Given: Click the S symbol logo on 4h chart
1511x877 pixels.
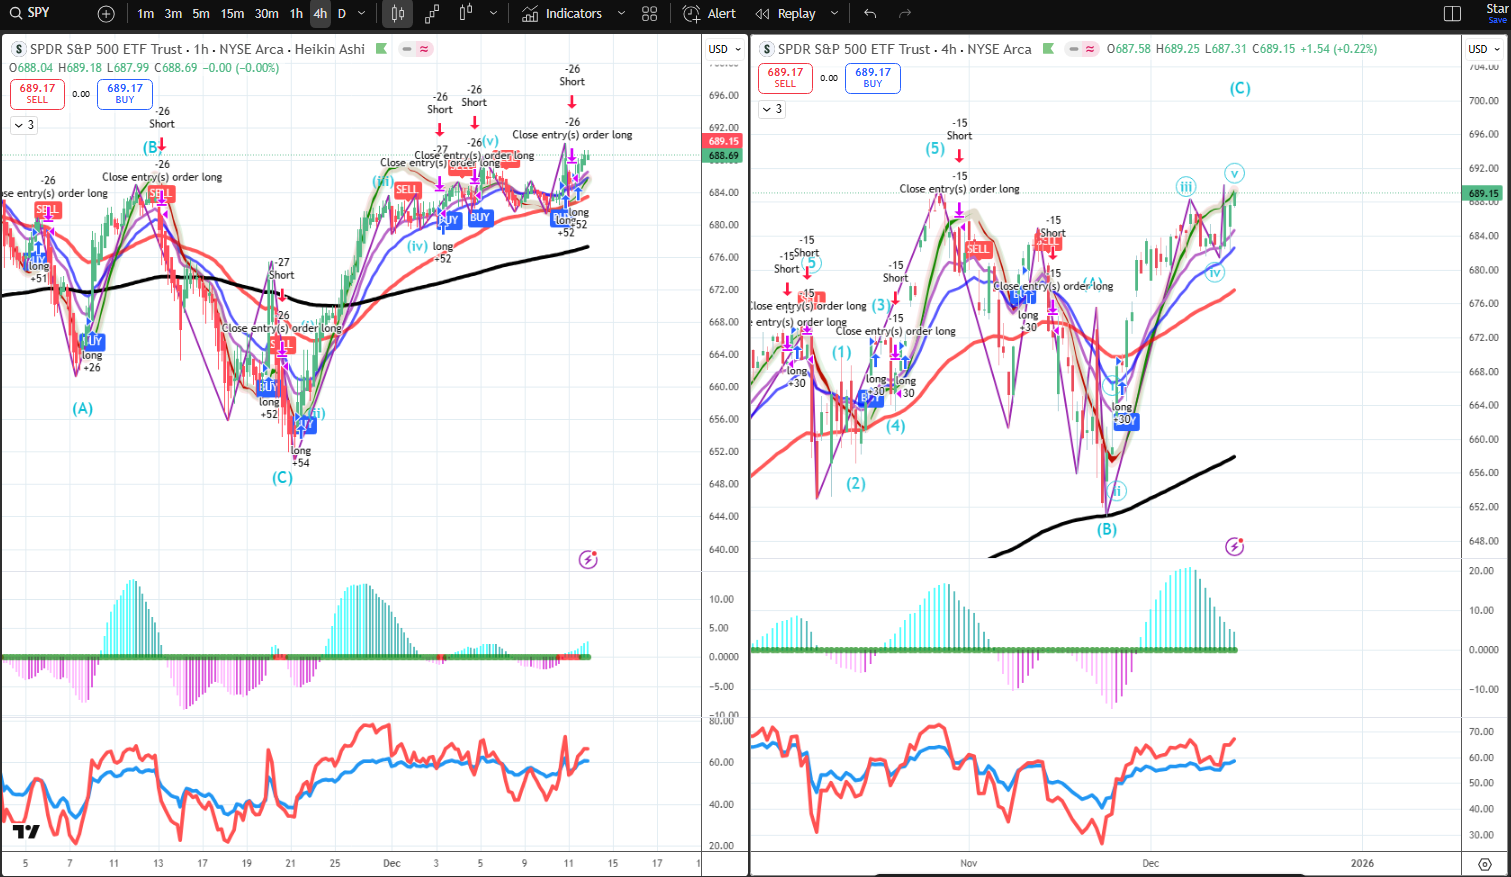Looking at the screenshot, I should pyautogui.click(x=767, y=49).
